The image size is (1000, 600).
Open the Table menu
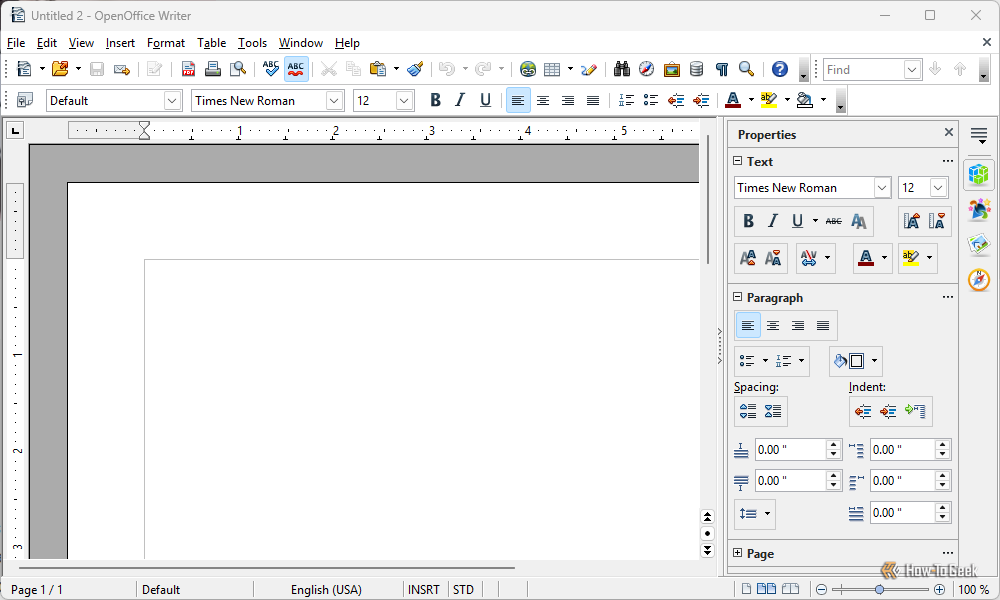click(x=211, y=43)
